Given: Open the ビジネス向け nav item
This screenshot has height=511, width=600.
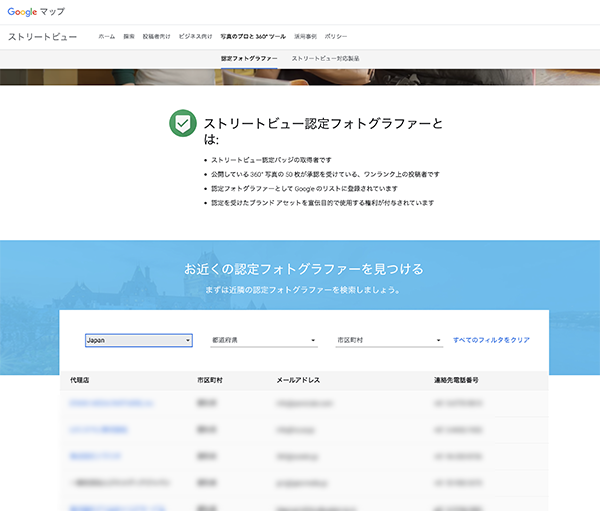Looking at the screenshot, I should pyautogui.click(x=196, y=36).
